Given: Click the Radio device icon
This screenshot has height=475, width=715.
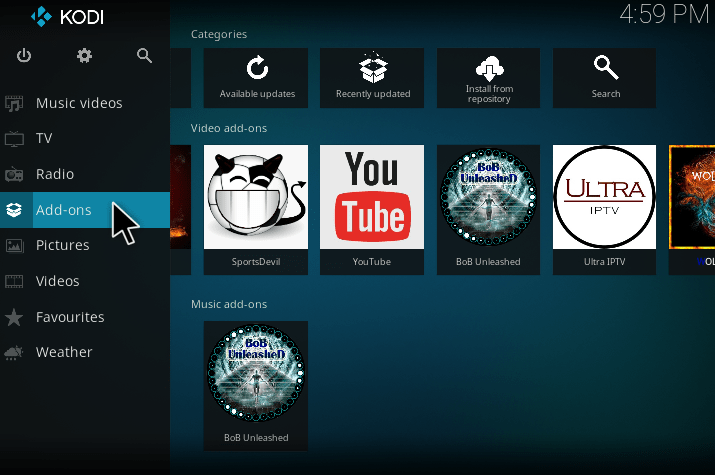Looking at the screenshot, I should (x=14, y=174).
